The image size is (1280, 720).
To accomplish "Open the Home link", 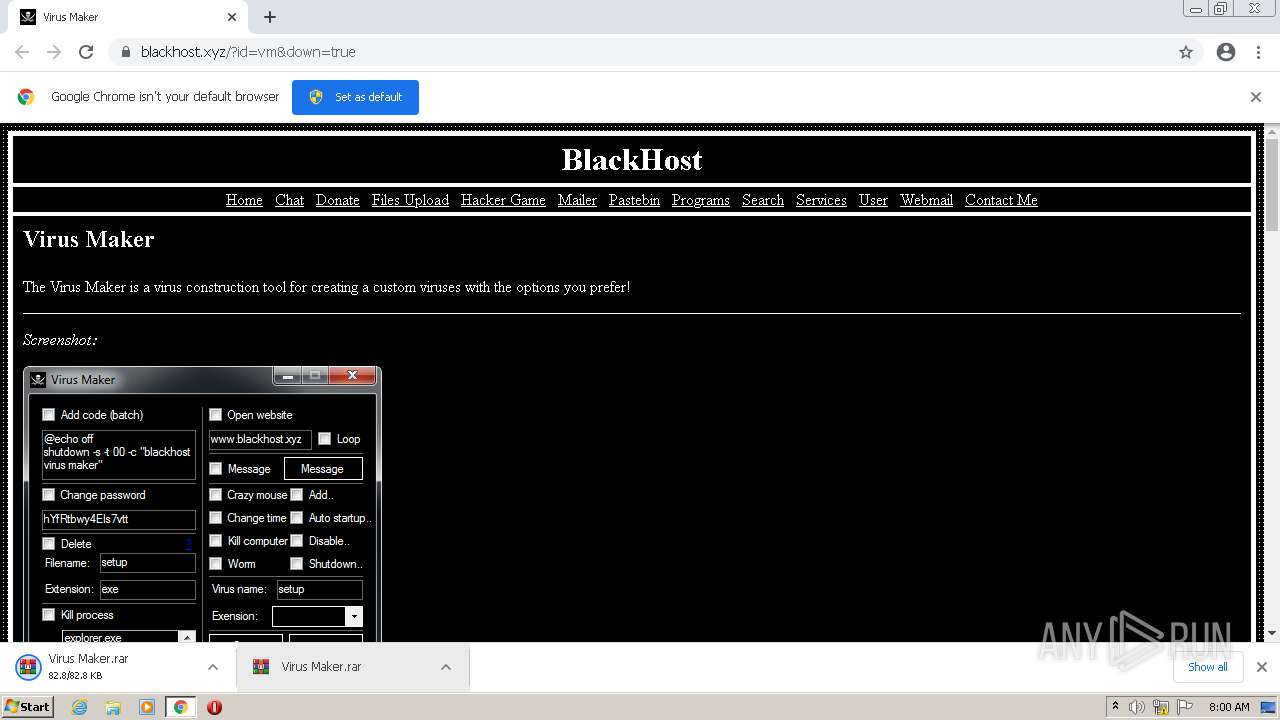I will (244, 200).
